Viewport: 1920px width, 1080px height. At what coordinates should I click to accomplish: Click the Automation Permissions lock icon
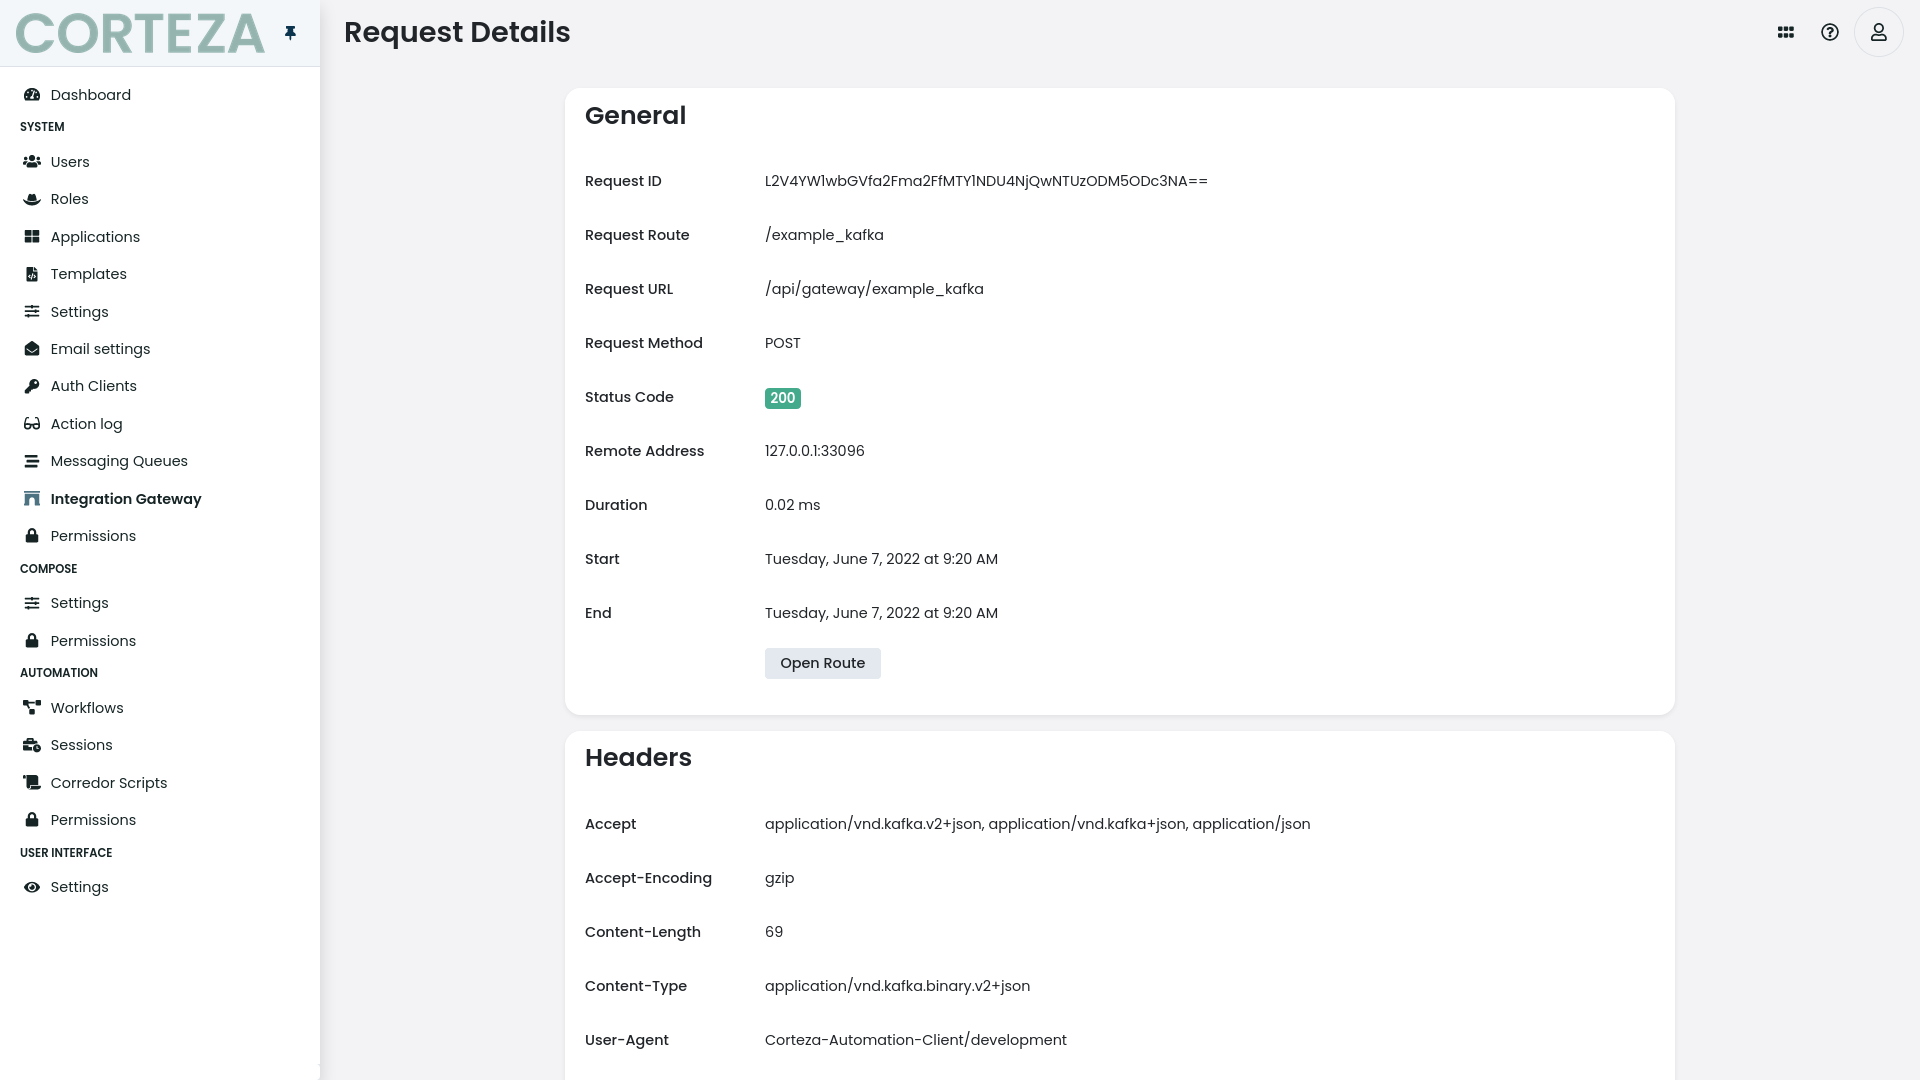[x=32, y=820]
